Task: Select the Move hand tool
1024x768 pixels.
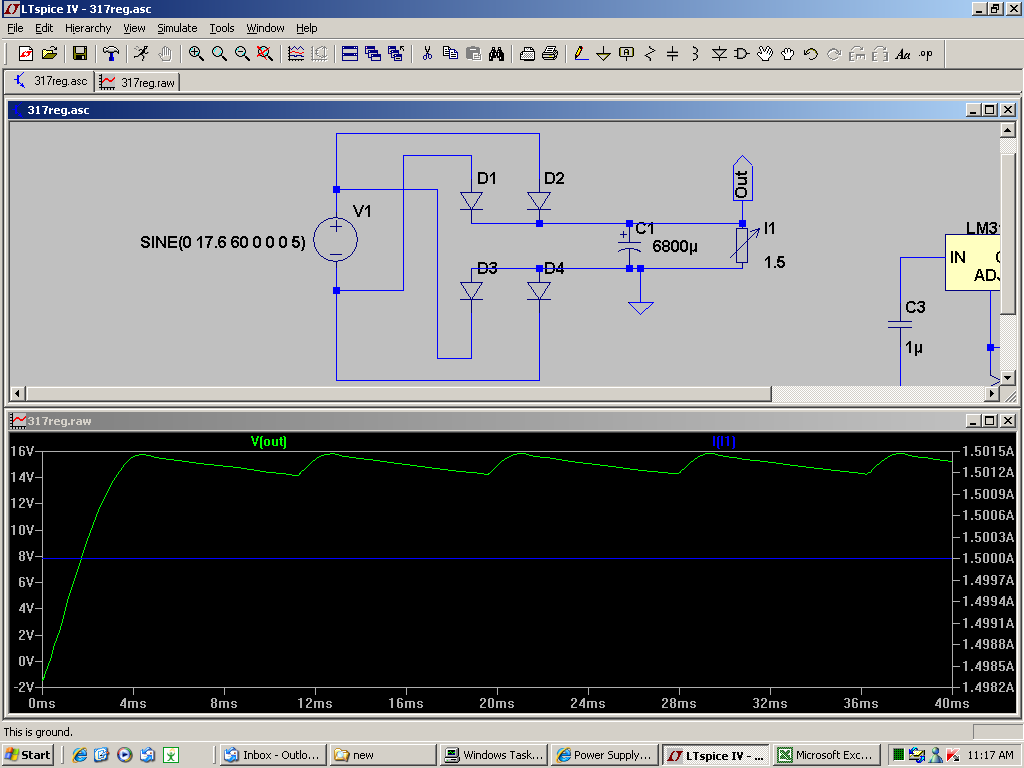Action: pos(765,54)
